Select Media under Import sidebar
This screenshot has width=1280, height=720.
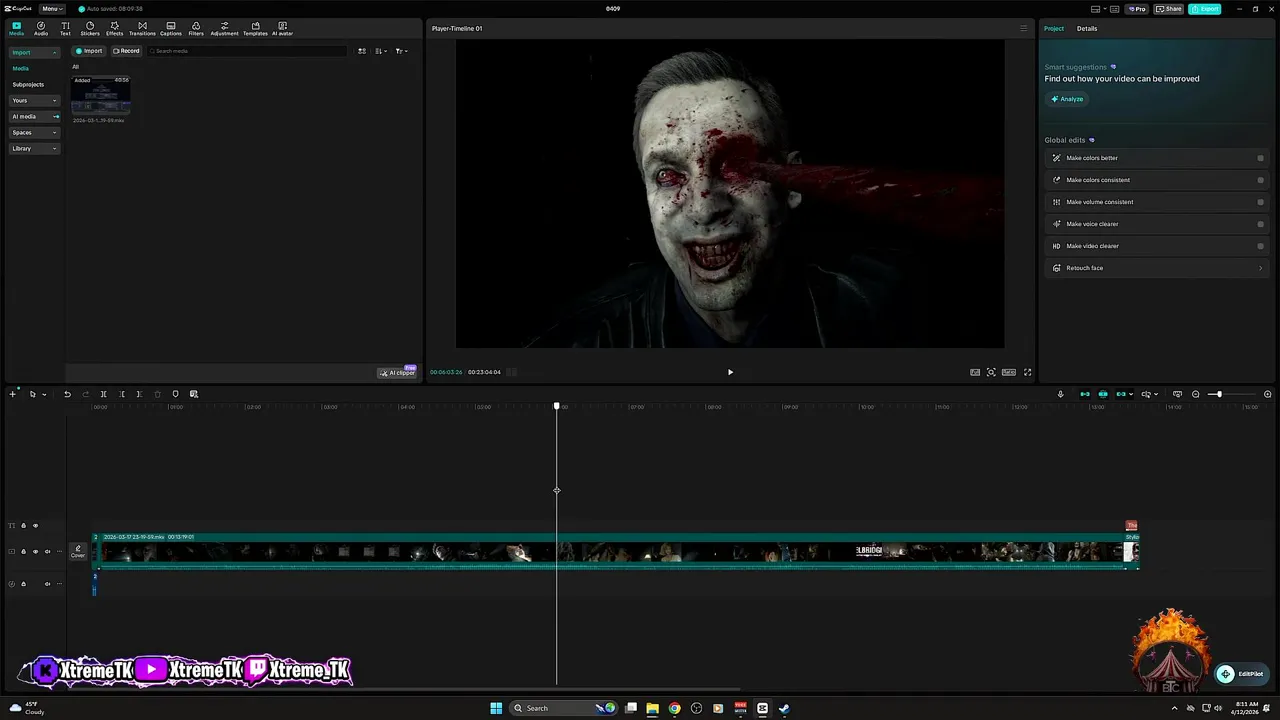tap(21, 68)
